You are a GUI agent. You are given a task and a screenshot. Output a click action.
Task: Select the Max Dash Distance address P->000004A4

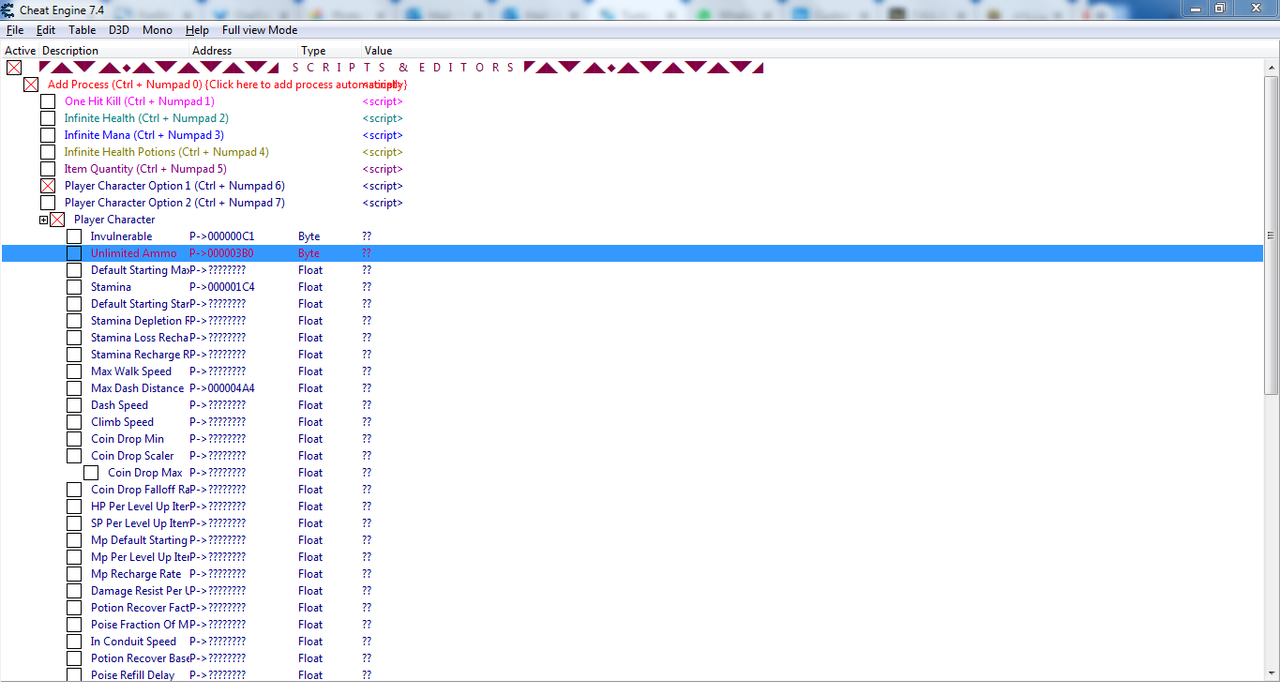click(x=222, y=389)
